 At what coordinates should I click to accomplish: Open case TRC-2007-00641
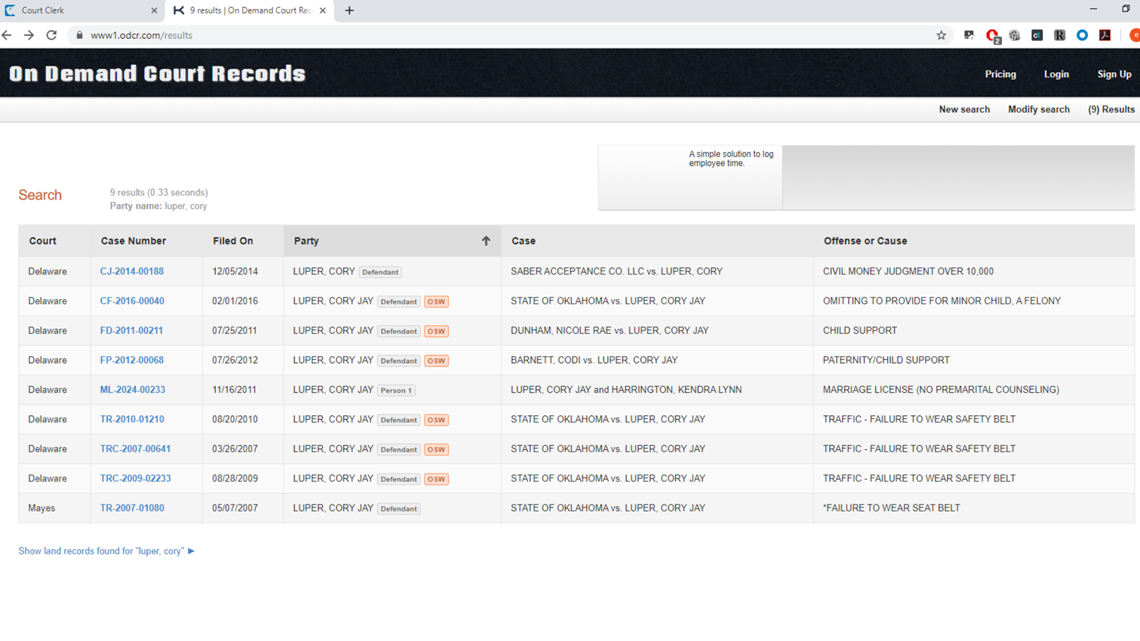pos(135,449)
